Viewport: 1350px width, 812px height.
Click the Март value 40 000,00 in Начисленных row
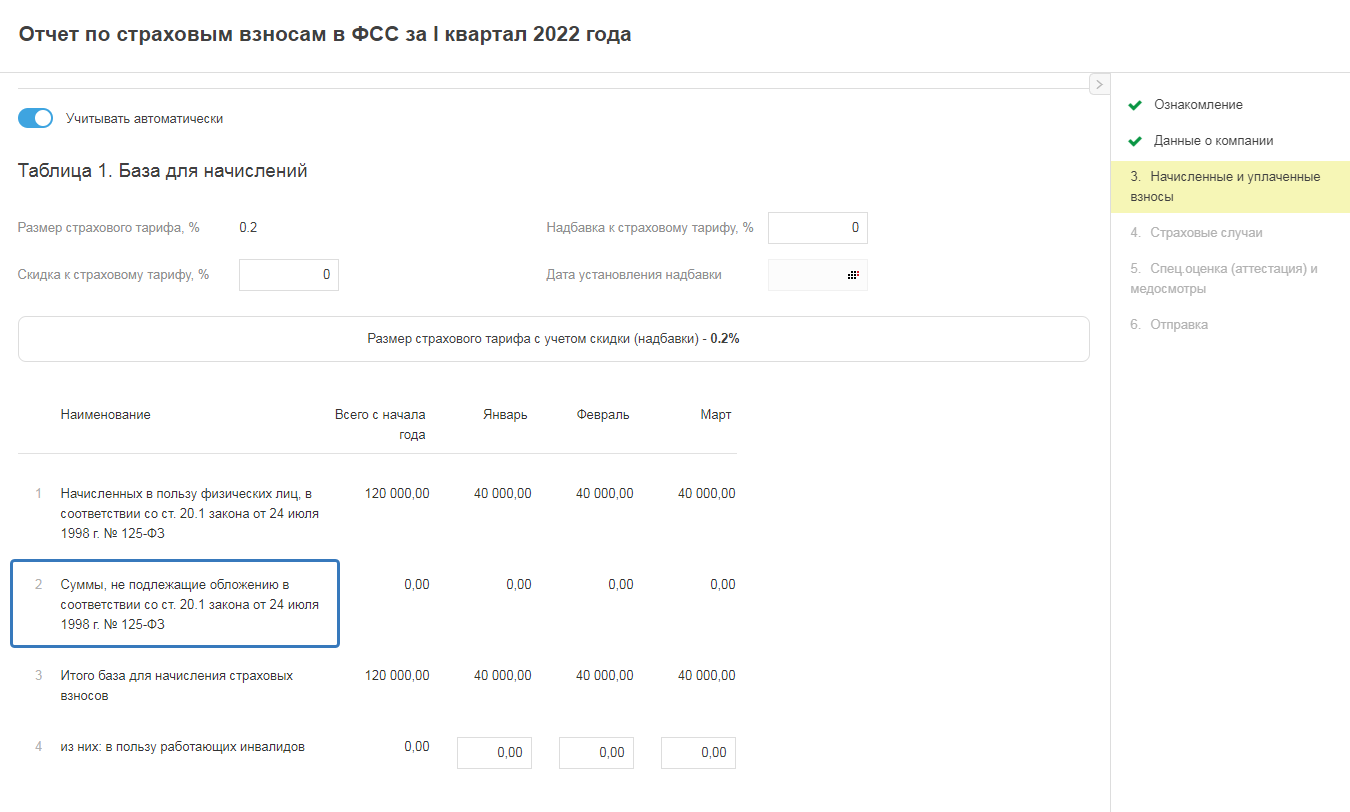707,494
